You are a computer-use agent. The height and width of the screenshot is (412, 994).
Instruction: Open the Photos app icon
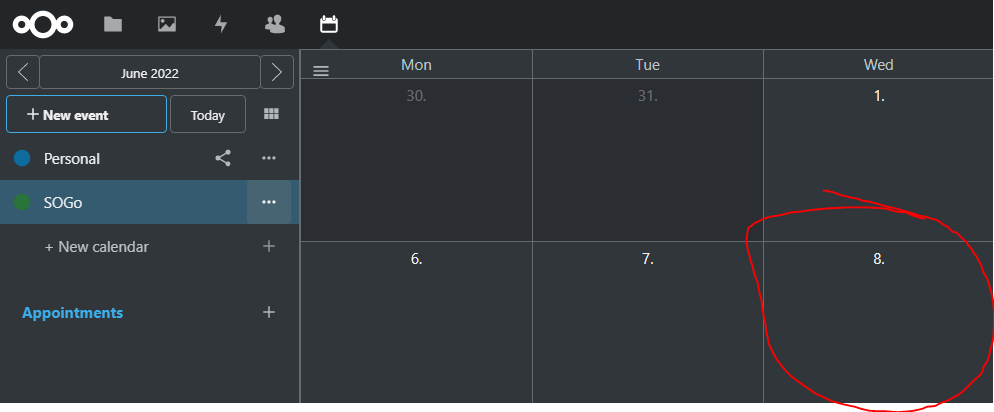167,24
